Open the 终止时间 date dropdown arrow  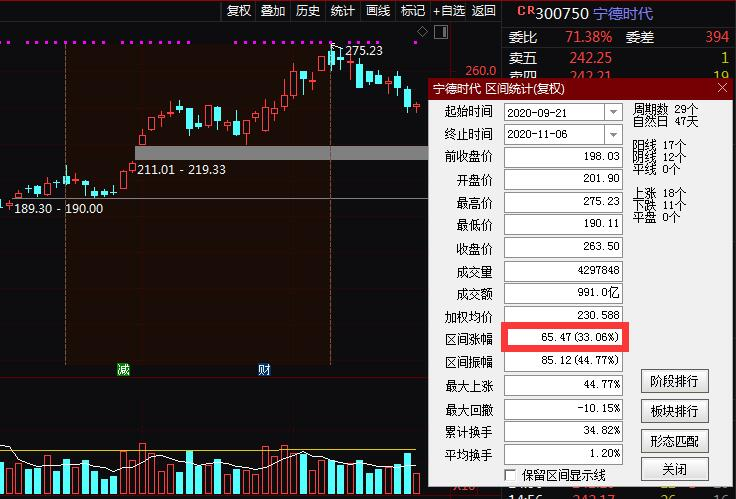(613, 134)
